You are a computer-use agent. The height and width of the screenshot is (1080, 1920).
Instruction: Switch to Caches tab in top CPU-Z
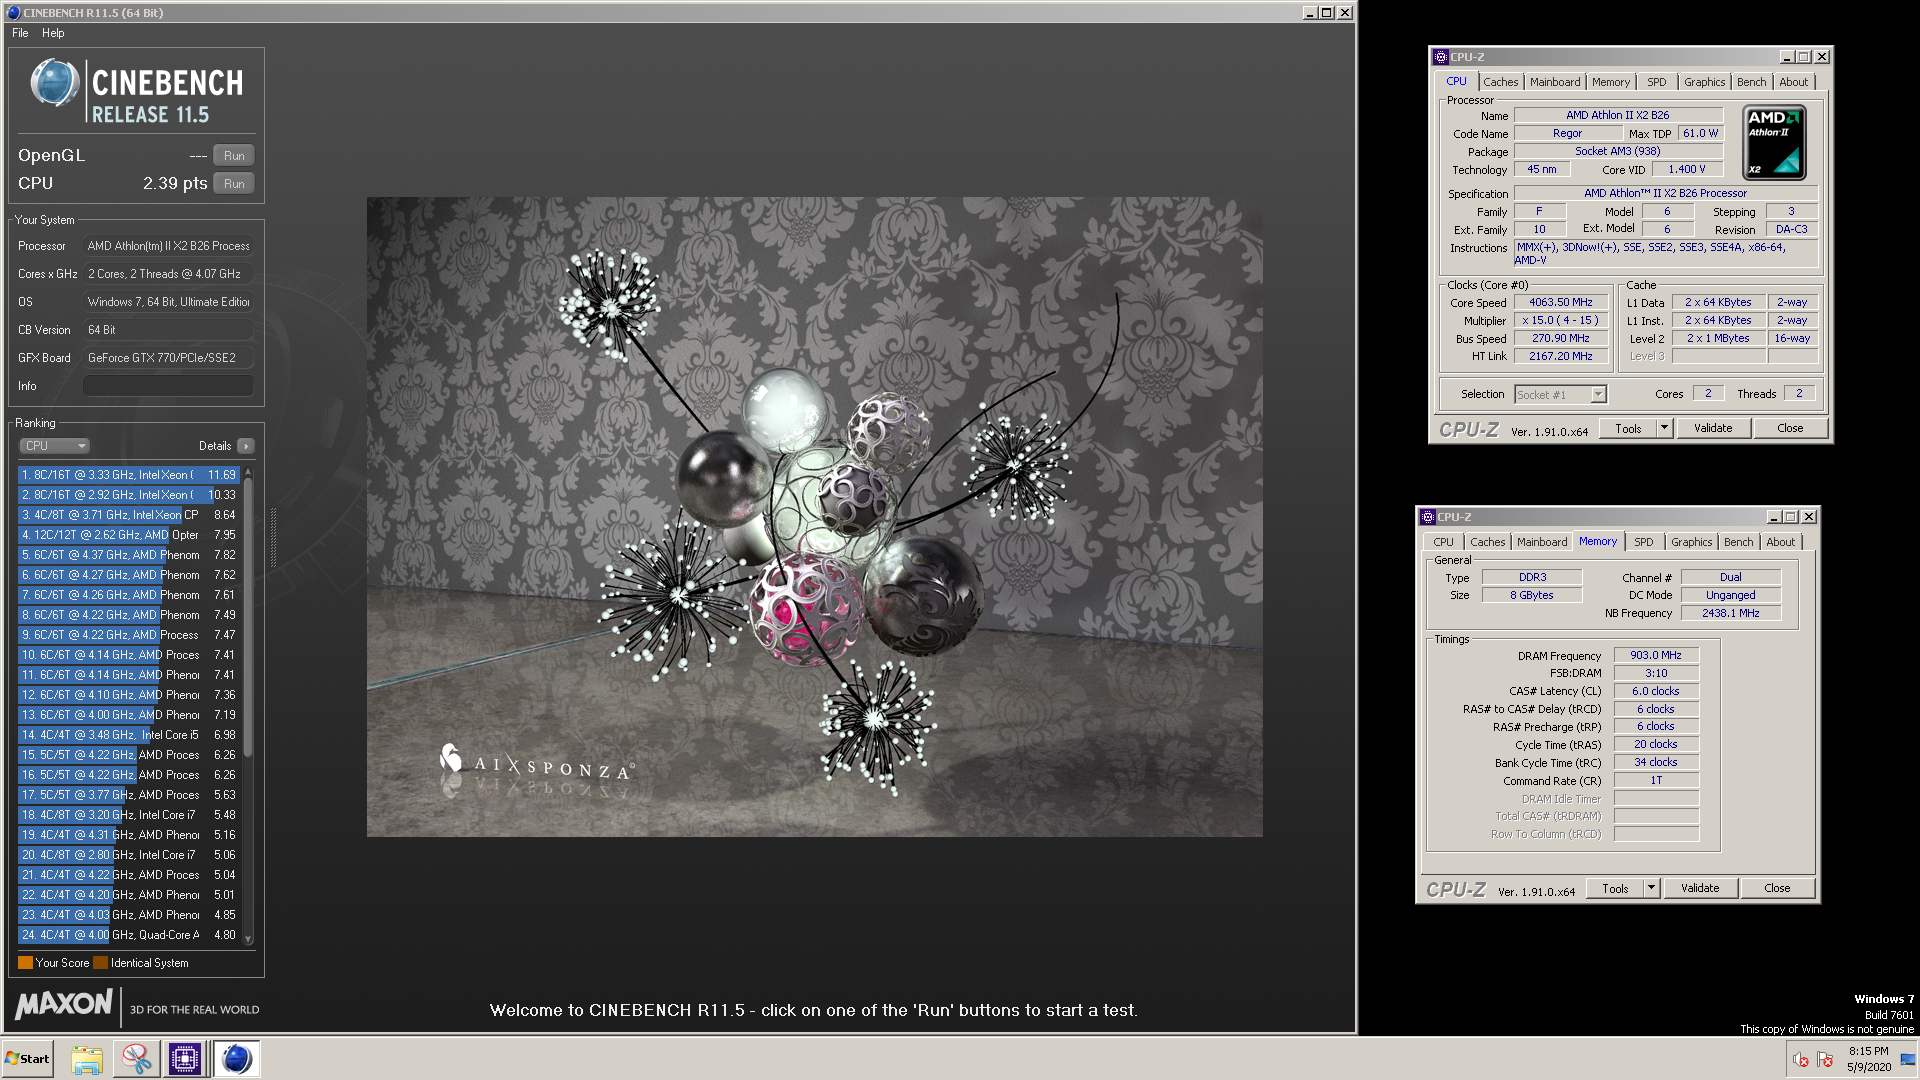(x=1500, y=82)
